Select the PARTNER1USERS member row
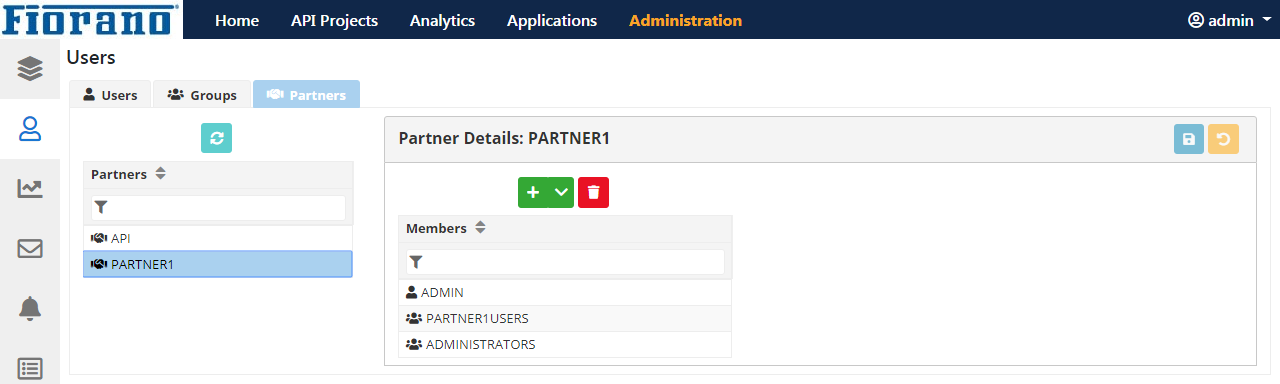This screenshot has width=1280, height=384. [565, 318]
